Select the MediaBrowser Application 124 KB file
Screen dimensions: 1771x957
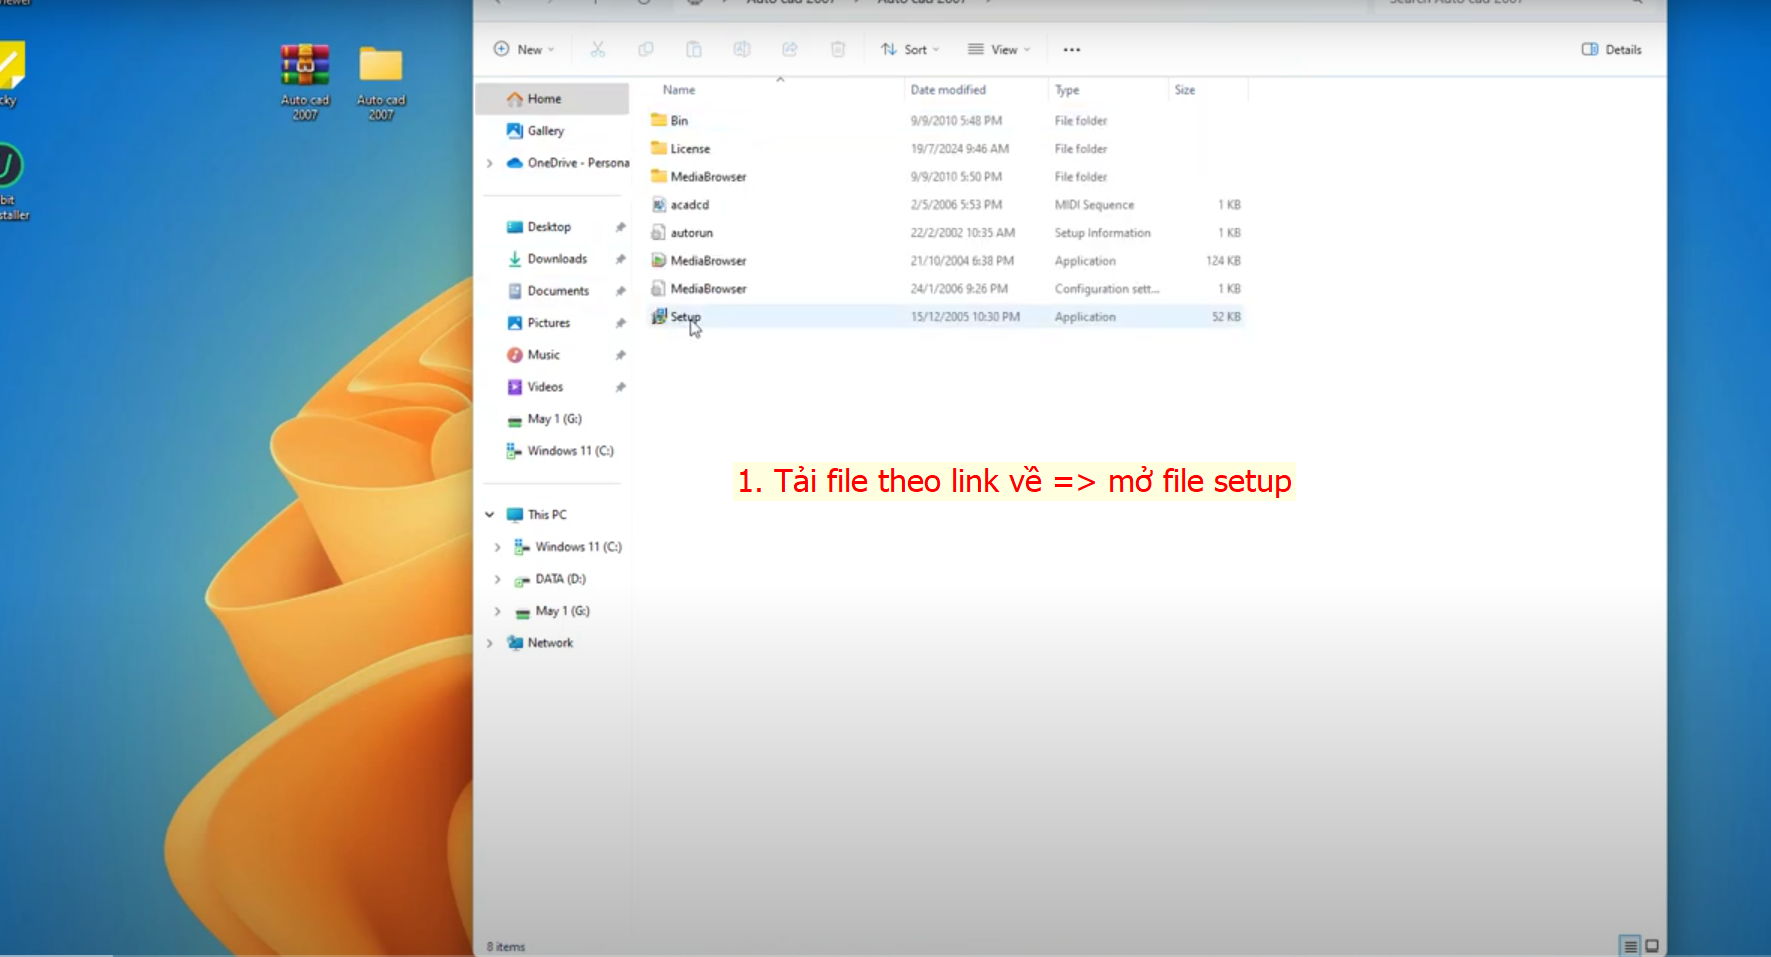(947, 260)
